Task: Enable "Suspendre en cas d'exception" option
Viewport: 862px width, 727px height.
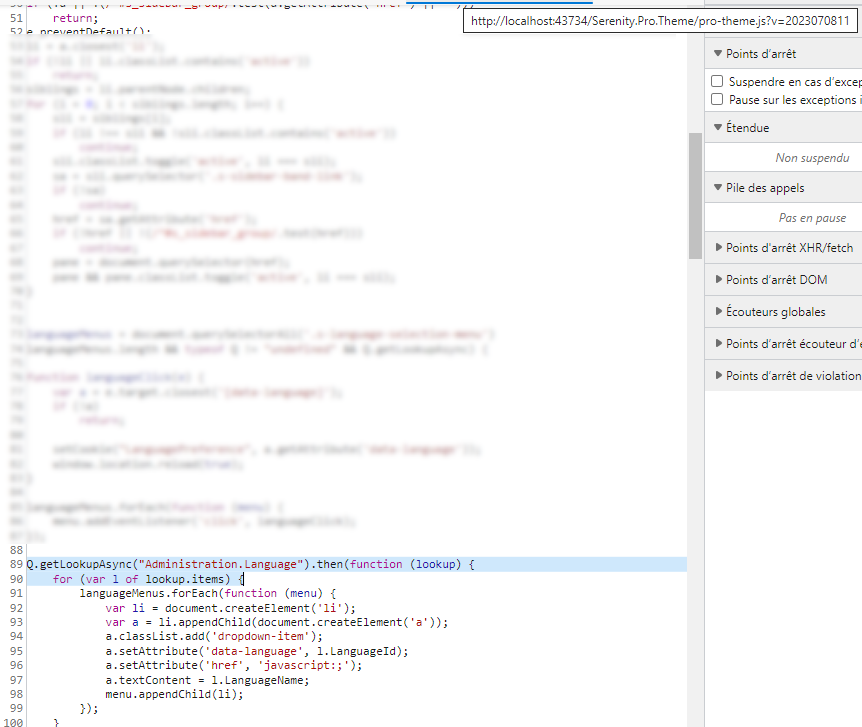Action: pyautogui.click(x=717, y=81)
